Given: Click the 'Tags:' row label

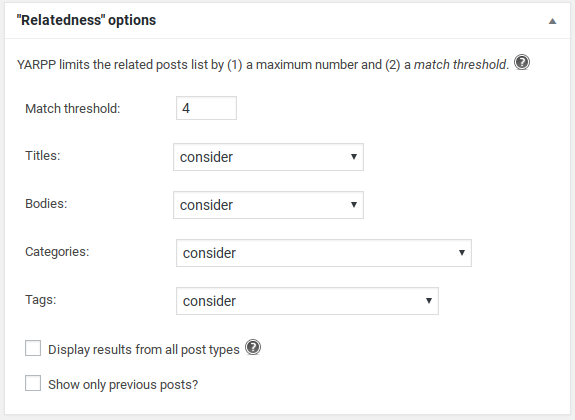Looking at the screenshot, I should pos(41,300).
